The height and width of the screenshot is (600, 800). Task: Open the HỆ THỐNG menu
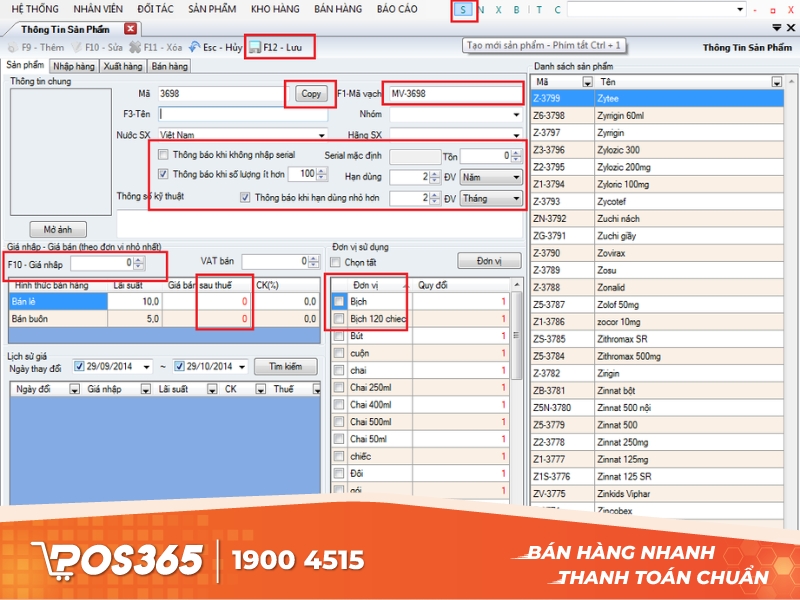[35, 9]
